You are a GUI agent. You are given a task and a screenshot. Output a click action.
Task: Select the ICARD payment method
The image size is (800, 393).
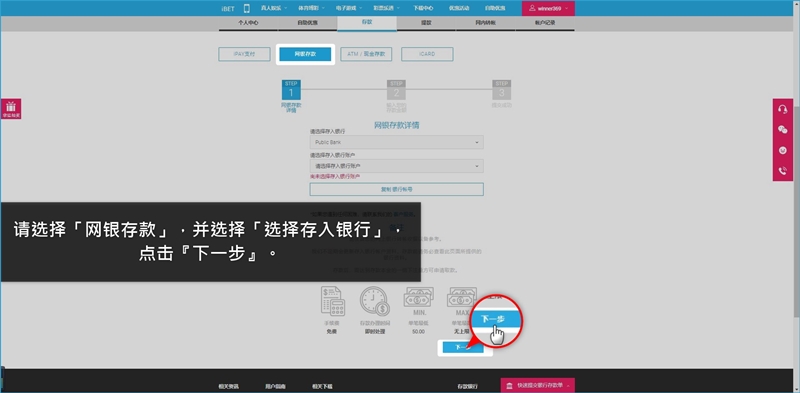(427, 54)
